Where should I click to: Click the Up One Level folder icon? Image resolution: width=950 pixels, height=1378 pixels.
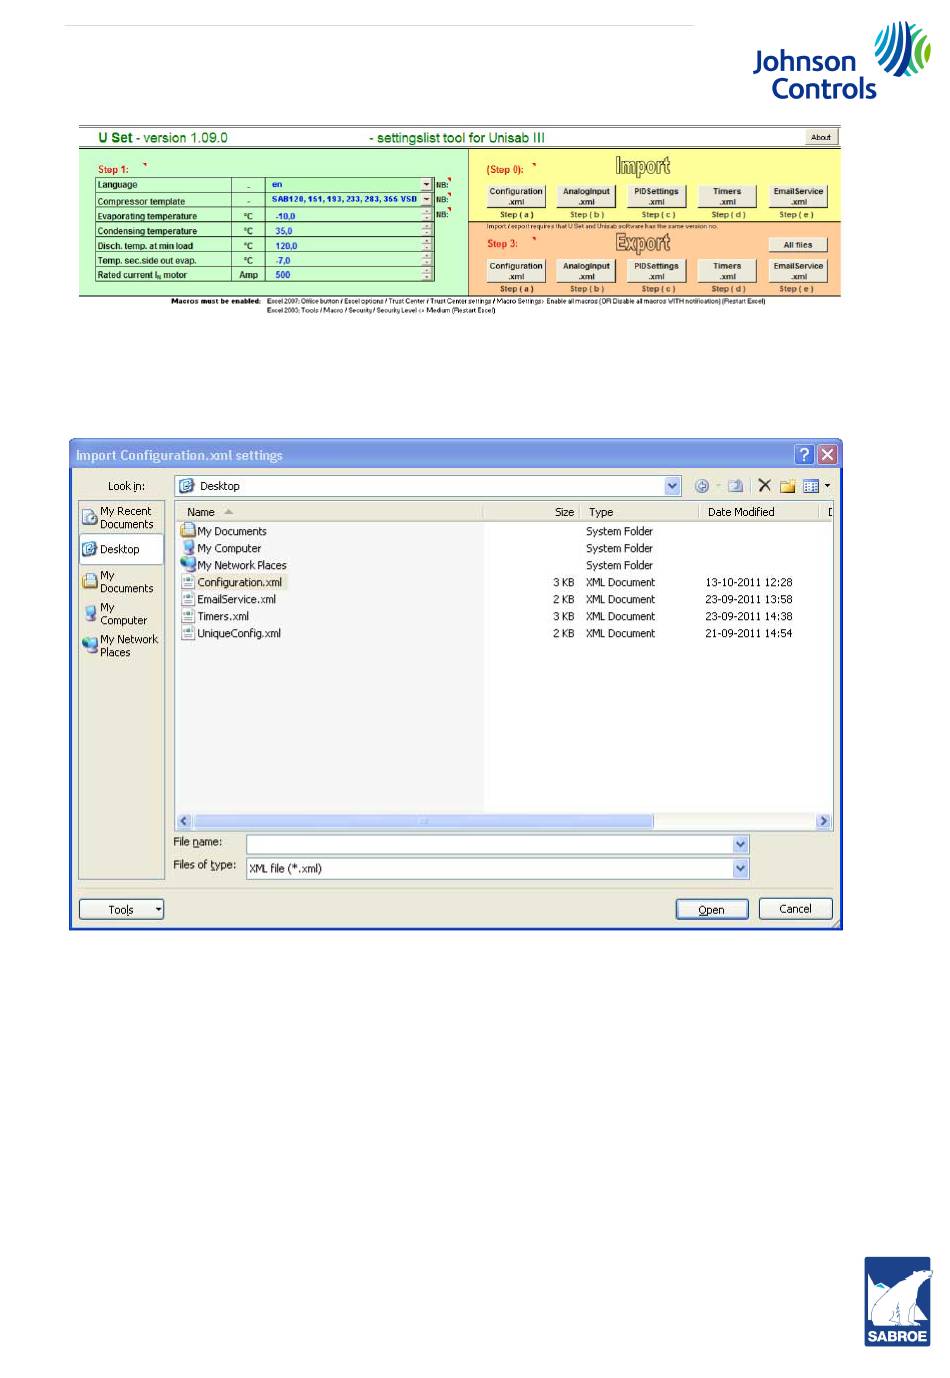pyautogui.click(x=735, y=486)
